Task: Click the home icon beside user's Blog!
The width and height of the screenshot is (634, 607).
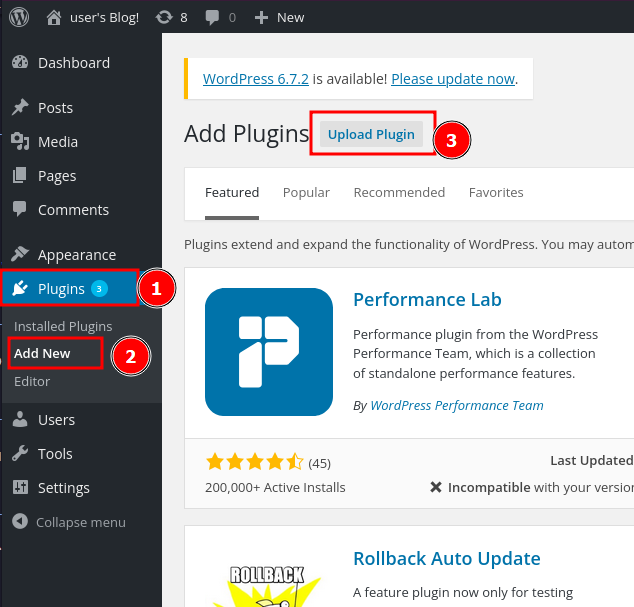Action: coord(54,17)
